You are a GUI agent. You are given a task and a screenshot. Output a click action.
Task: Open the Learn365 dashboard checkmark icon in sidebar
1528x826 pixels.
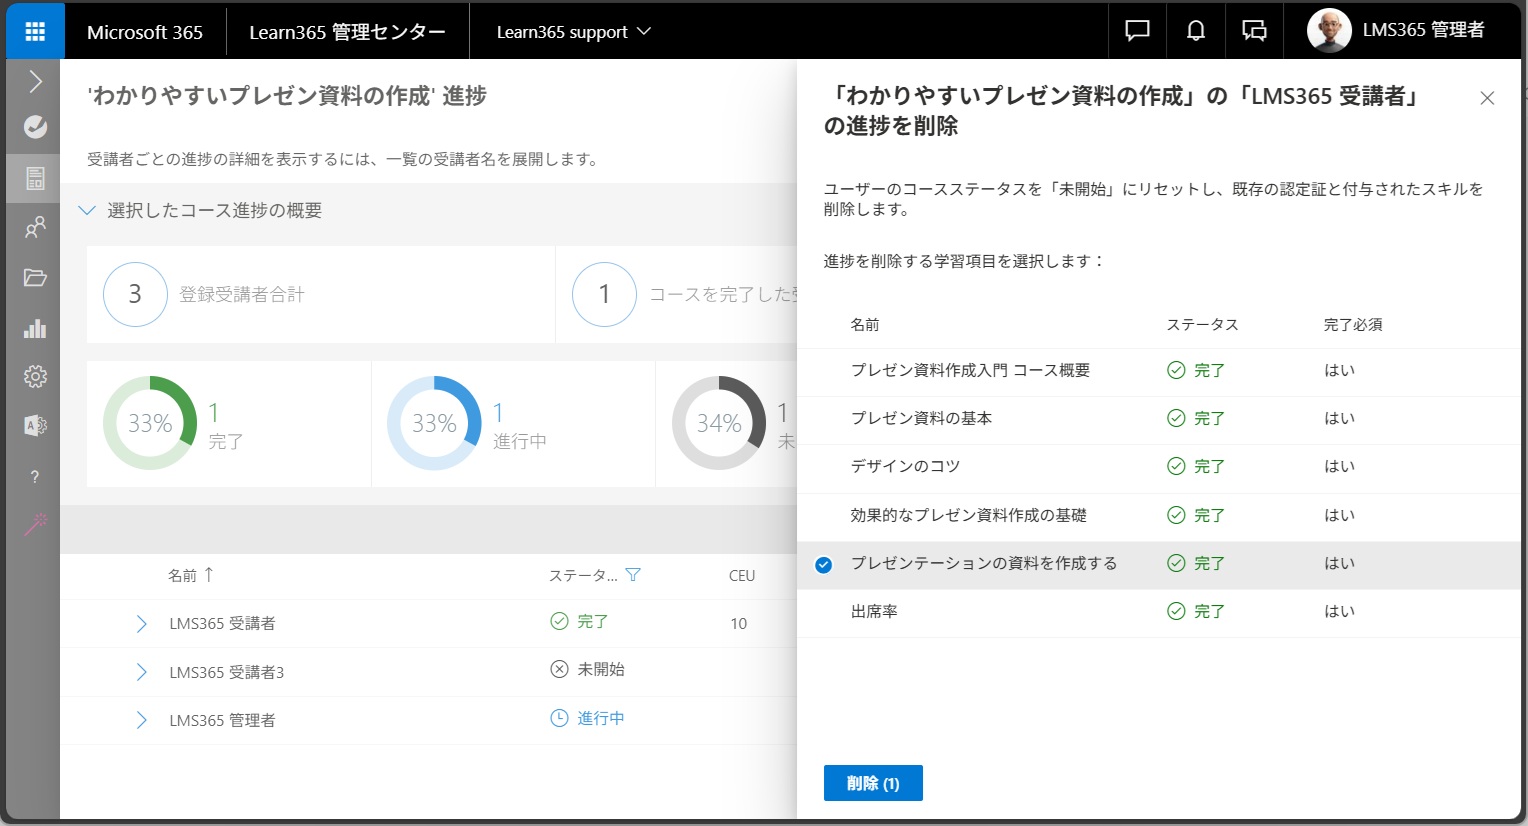[x=35, y=127]
